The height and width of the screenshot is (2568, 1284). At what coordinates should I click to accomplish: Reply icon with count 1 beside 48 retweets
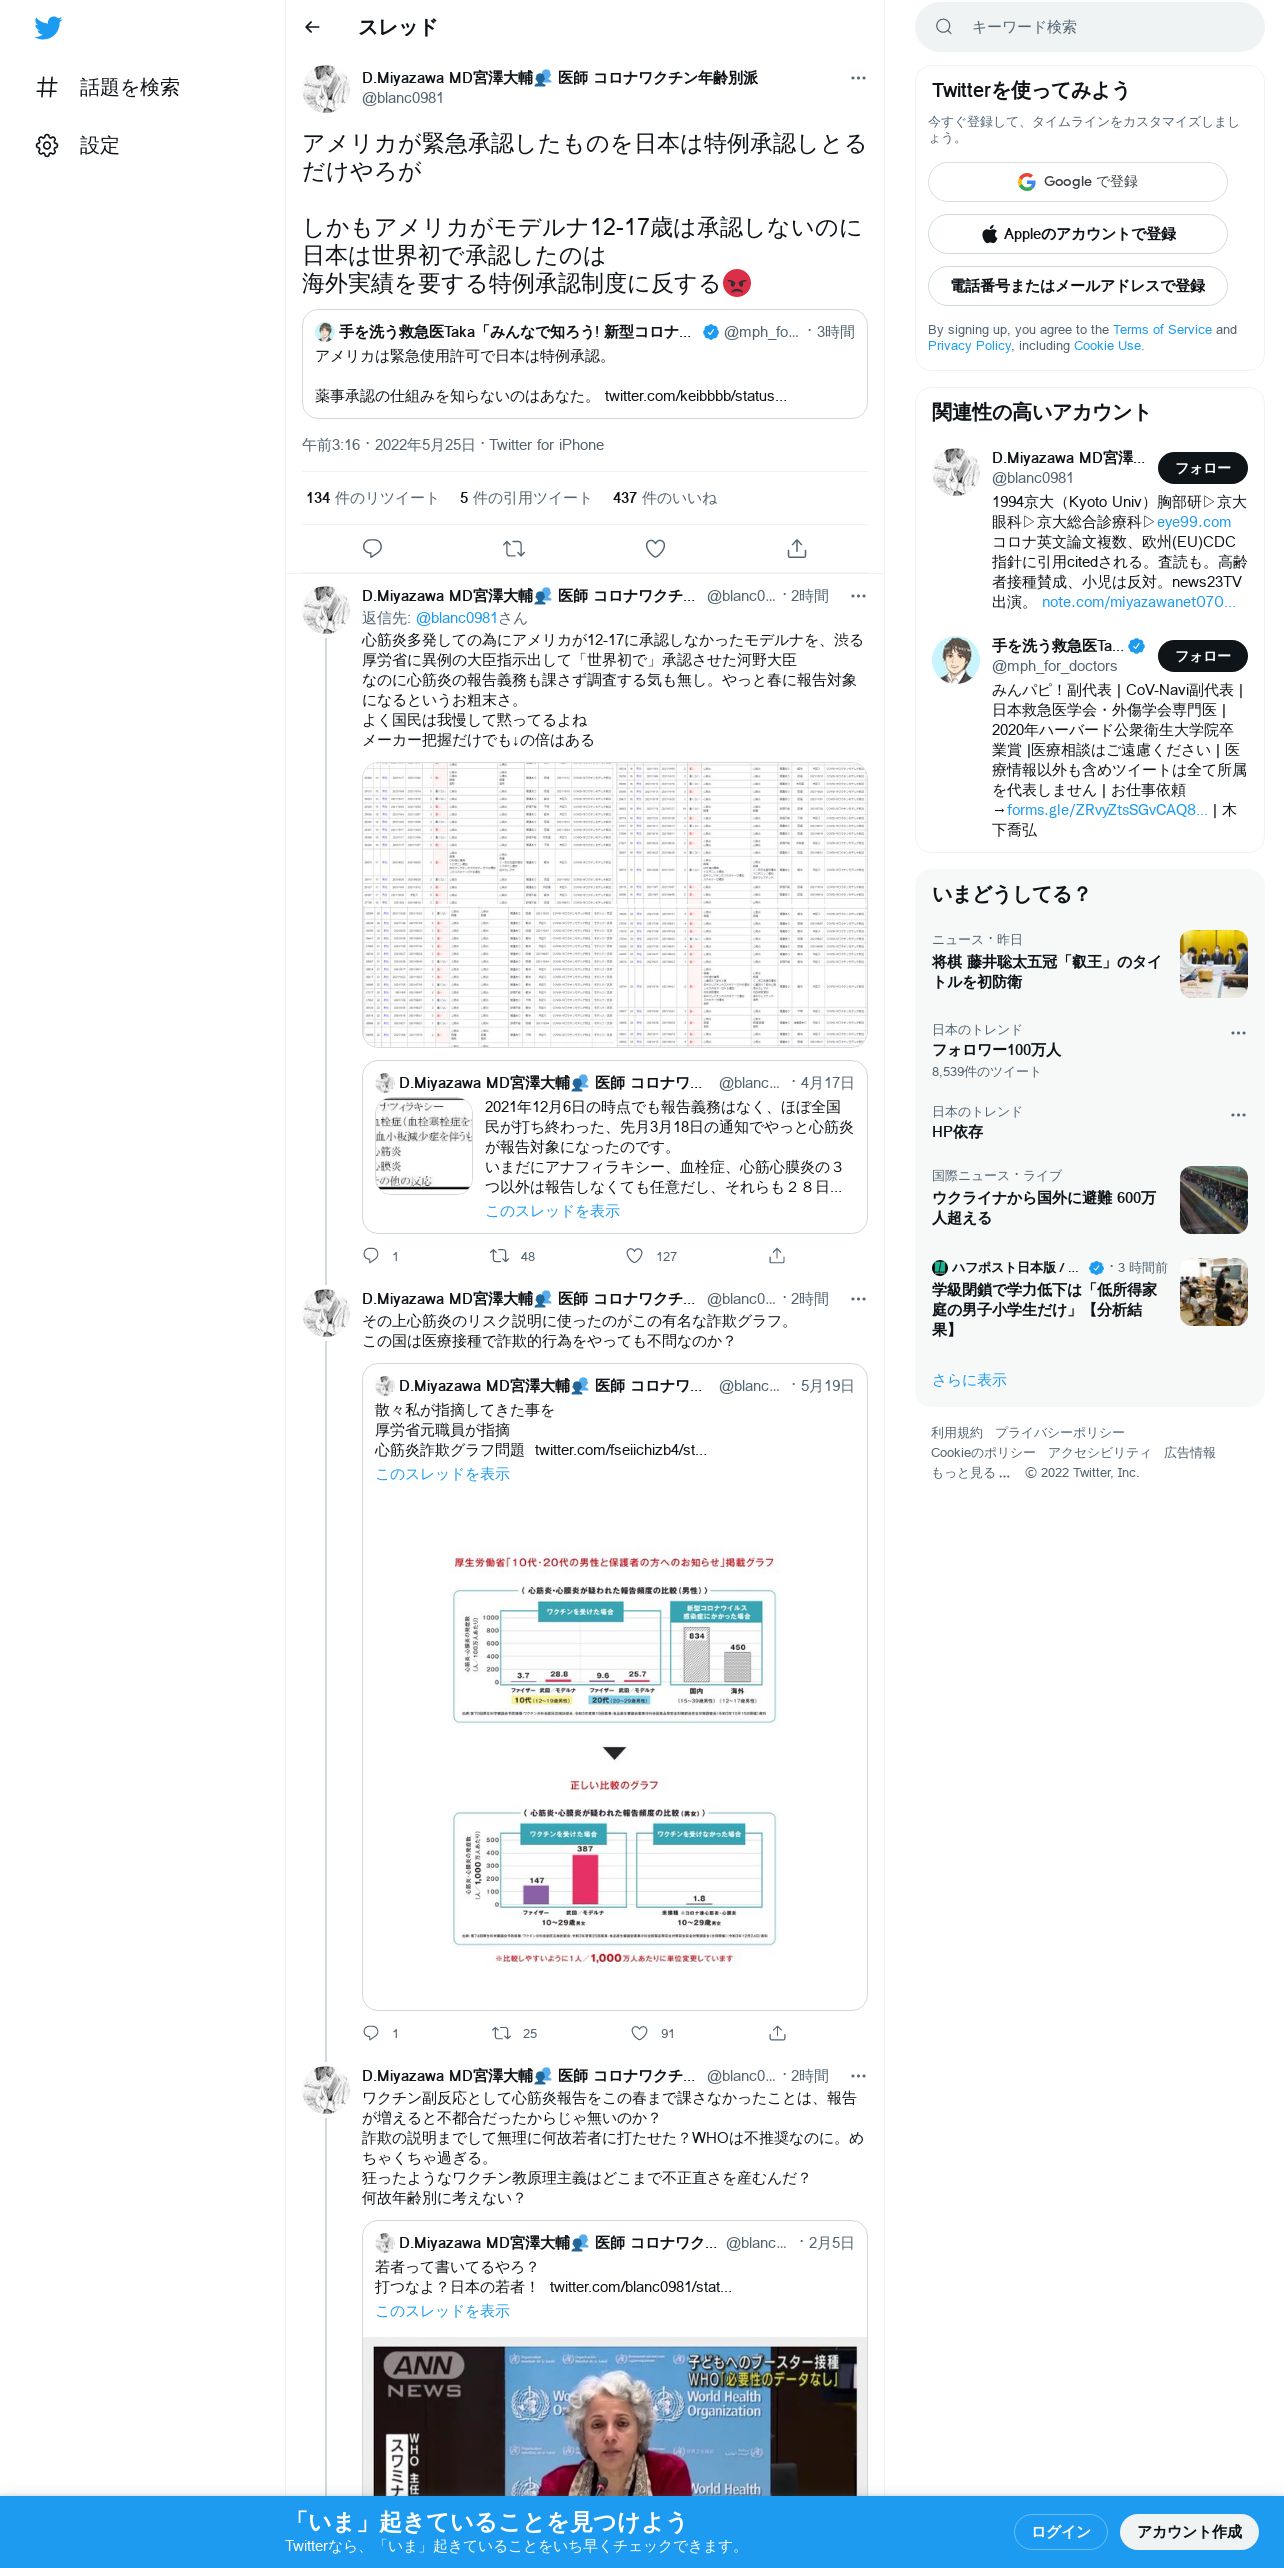tap(371, 1255)
